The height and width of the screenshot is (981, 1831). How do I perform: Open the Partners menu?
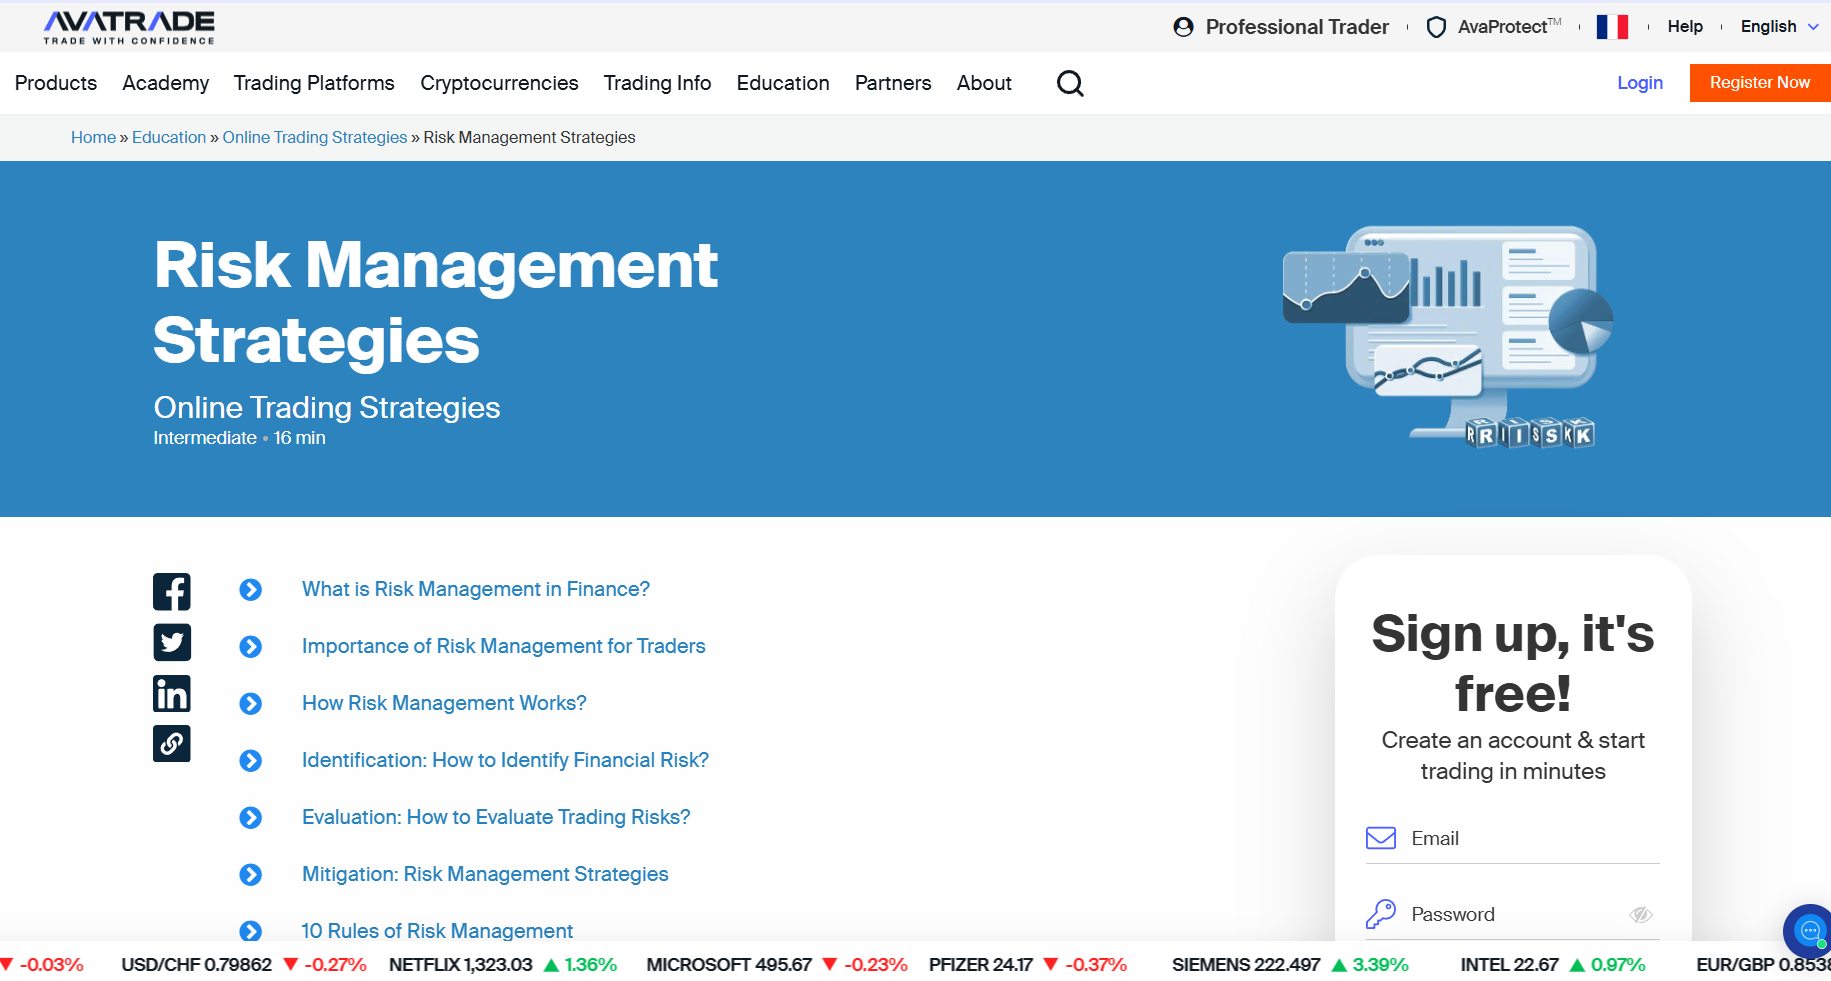(893, 83)
